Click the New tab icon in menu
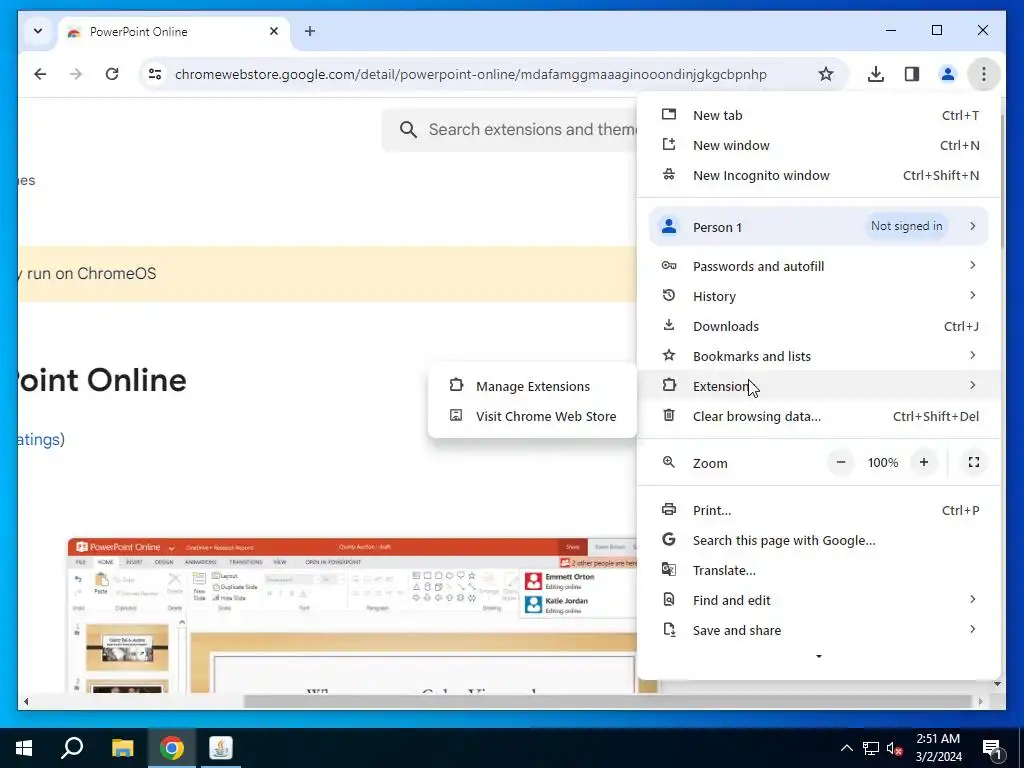 [x=669, y=114]
